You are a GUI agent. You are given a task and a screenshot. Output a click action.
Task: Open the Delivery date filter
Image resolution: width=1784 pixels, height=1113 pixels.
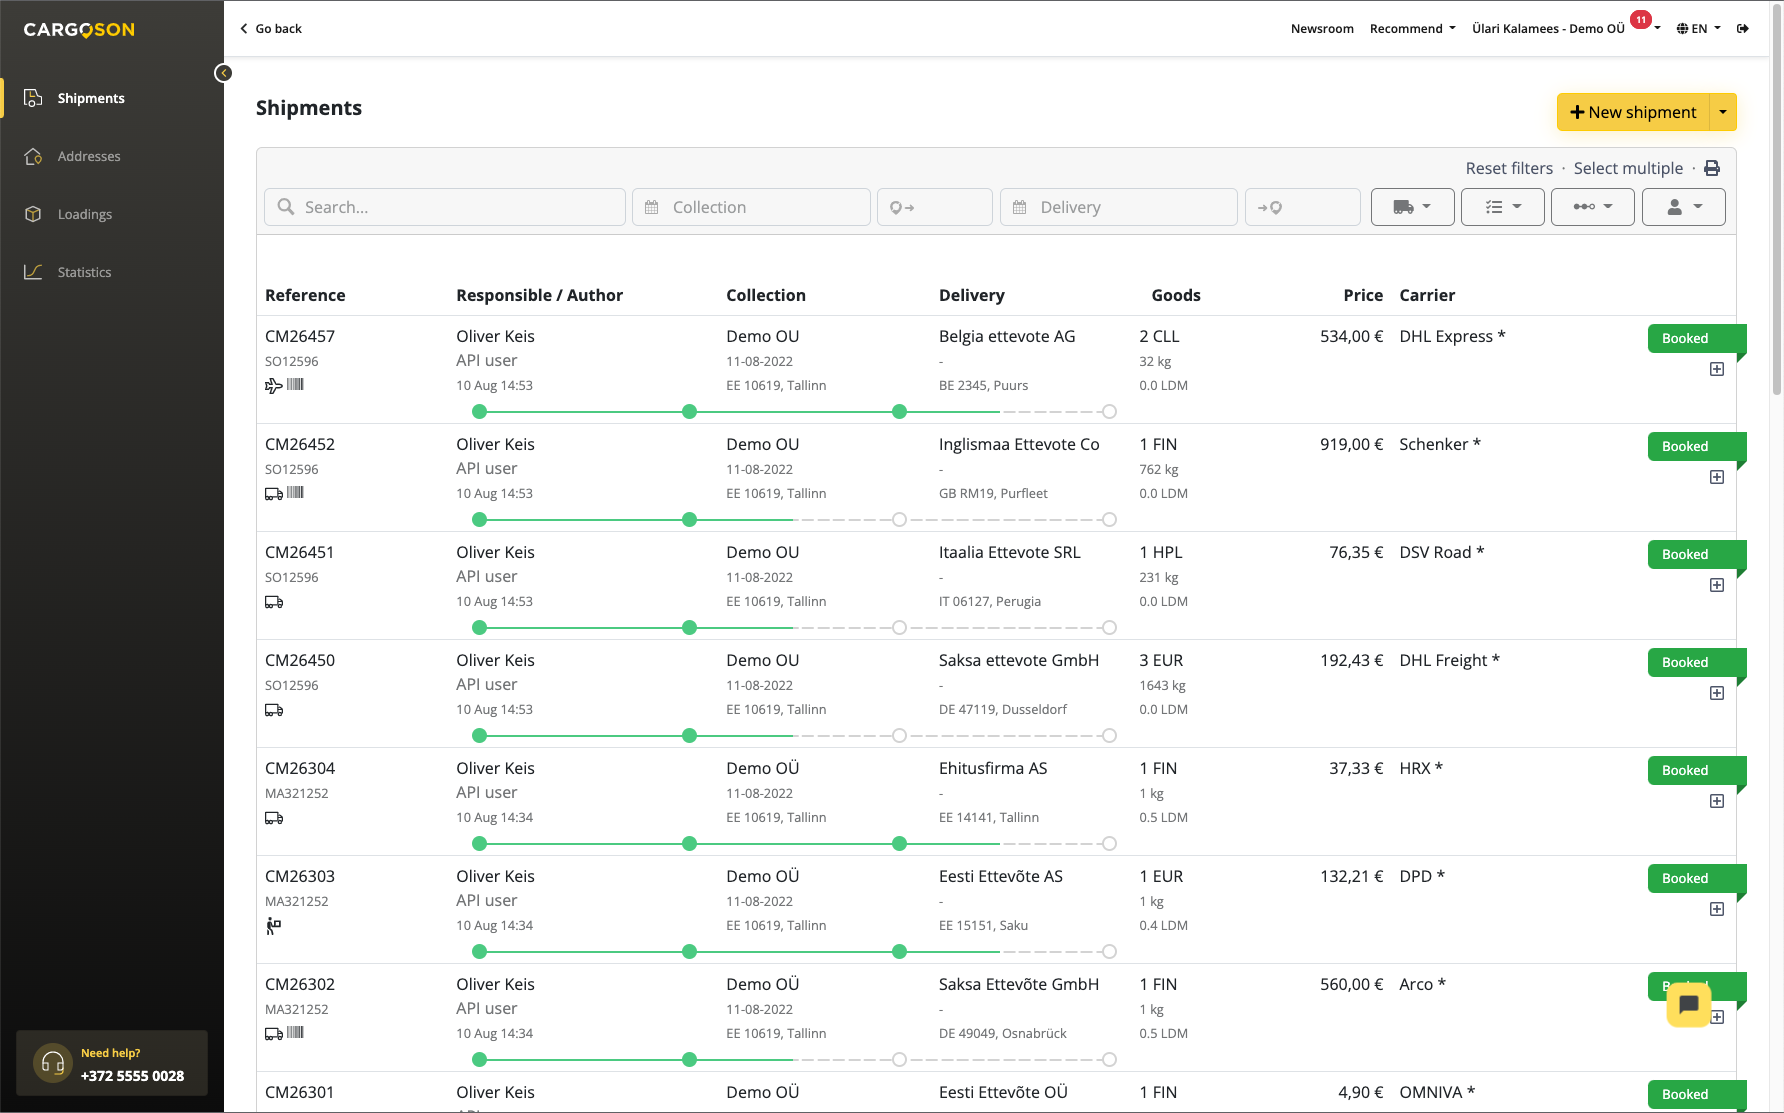point(1119,207)
